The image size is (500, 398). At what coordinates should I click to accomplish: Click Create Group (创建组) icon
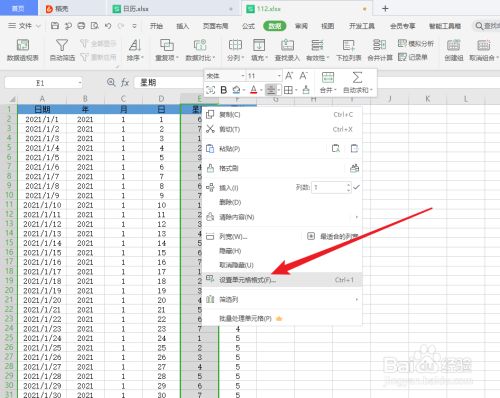(x=454, y=45)
